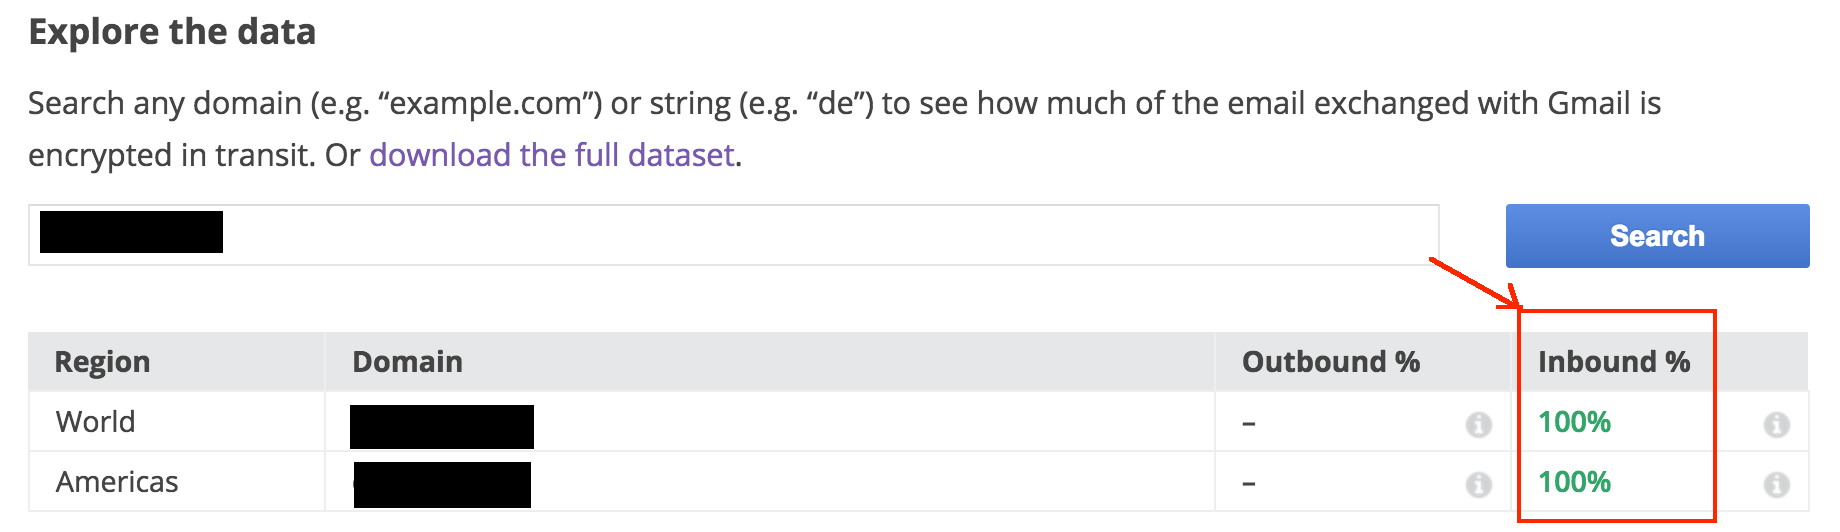Open info icon for Americas outbound value
This screenshot has height=532, width=1840.
(1478, 484)
